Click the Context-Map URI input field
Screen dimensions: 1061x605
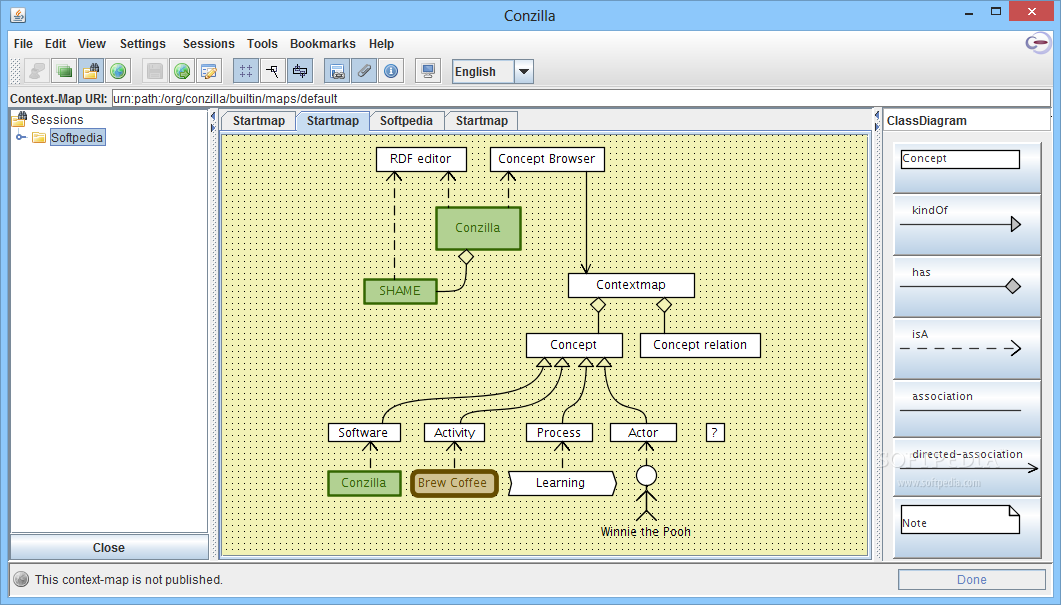click(x=581, y=98)
